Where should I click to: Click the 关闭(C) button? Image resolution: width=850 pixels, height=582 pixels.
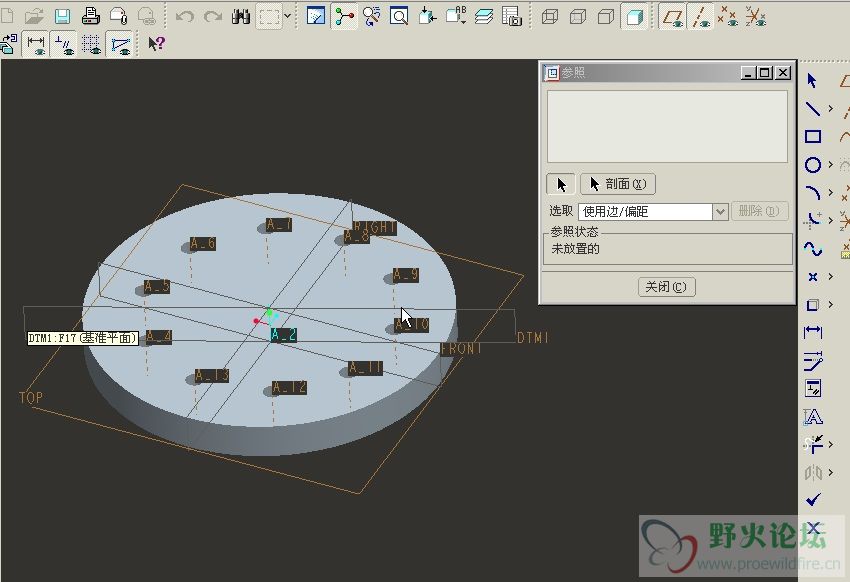click(x=666, y=287)
